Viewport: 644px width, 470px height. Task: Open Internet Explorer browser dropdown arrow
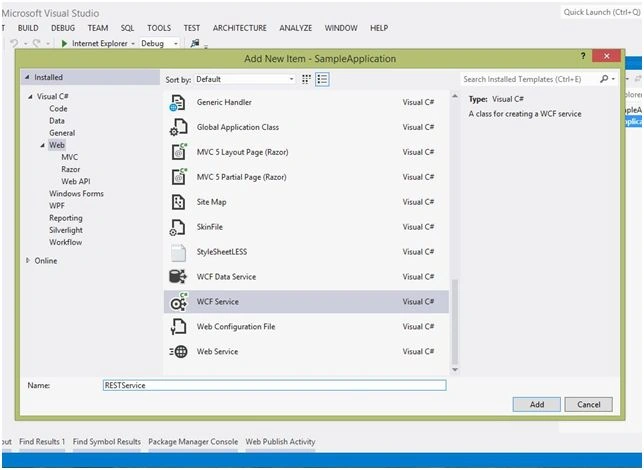pos(133,44)
